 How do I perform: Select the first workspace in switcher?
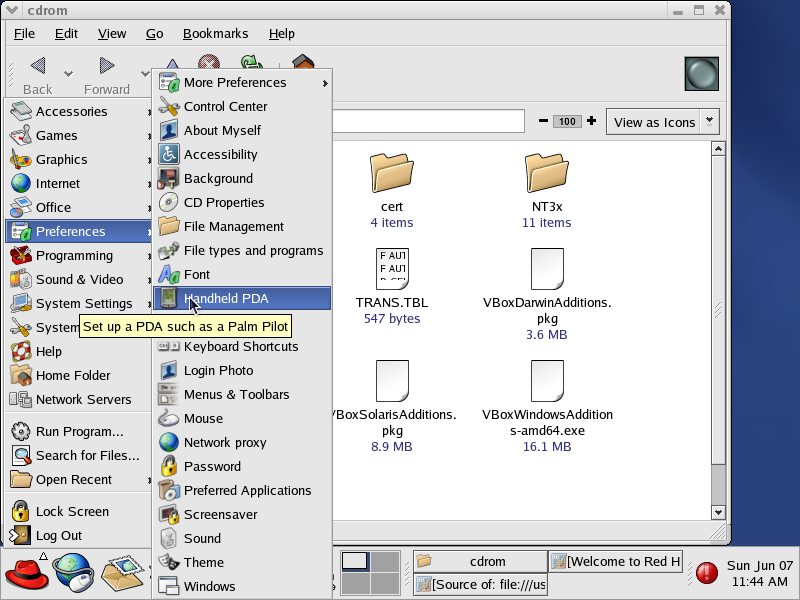point(356,561)
